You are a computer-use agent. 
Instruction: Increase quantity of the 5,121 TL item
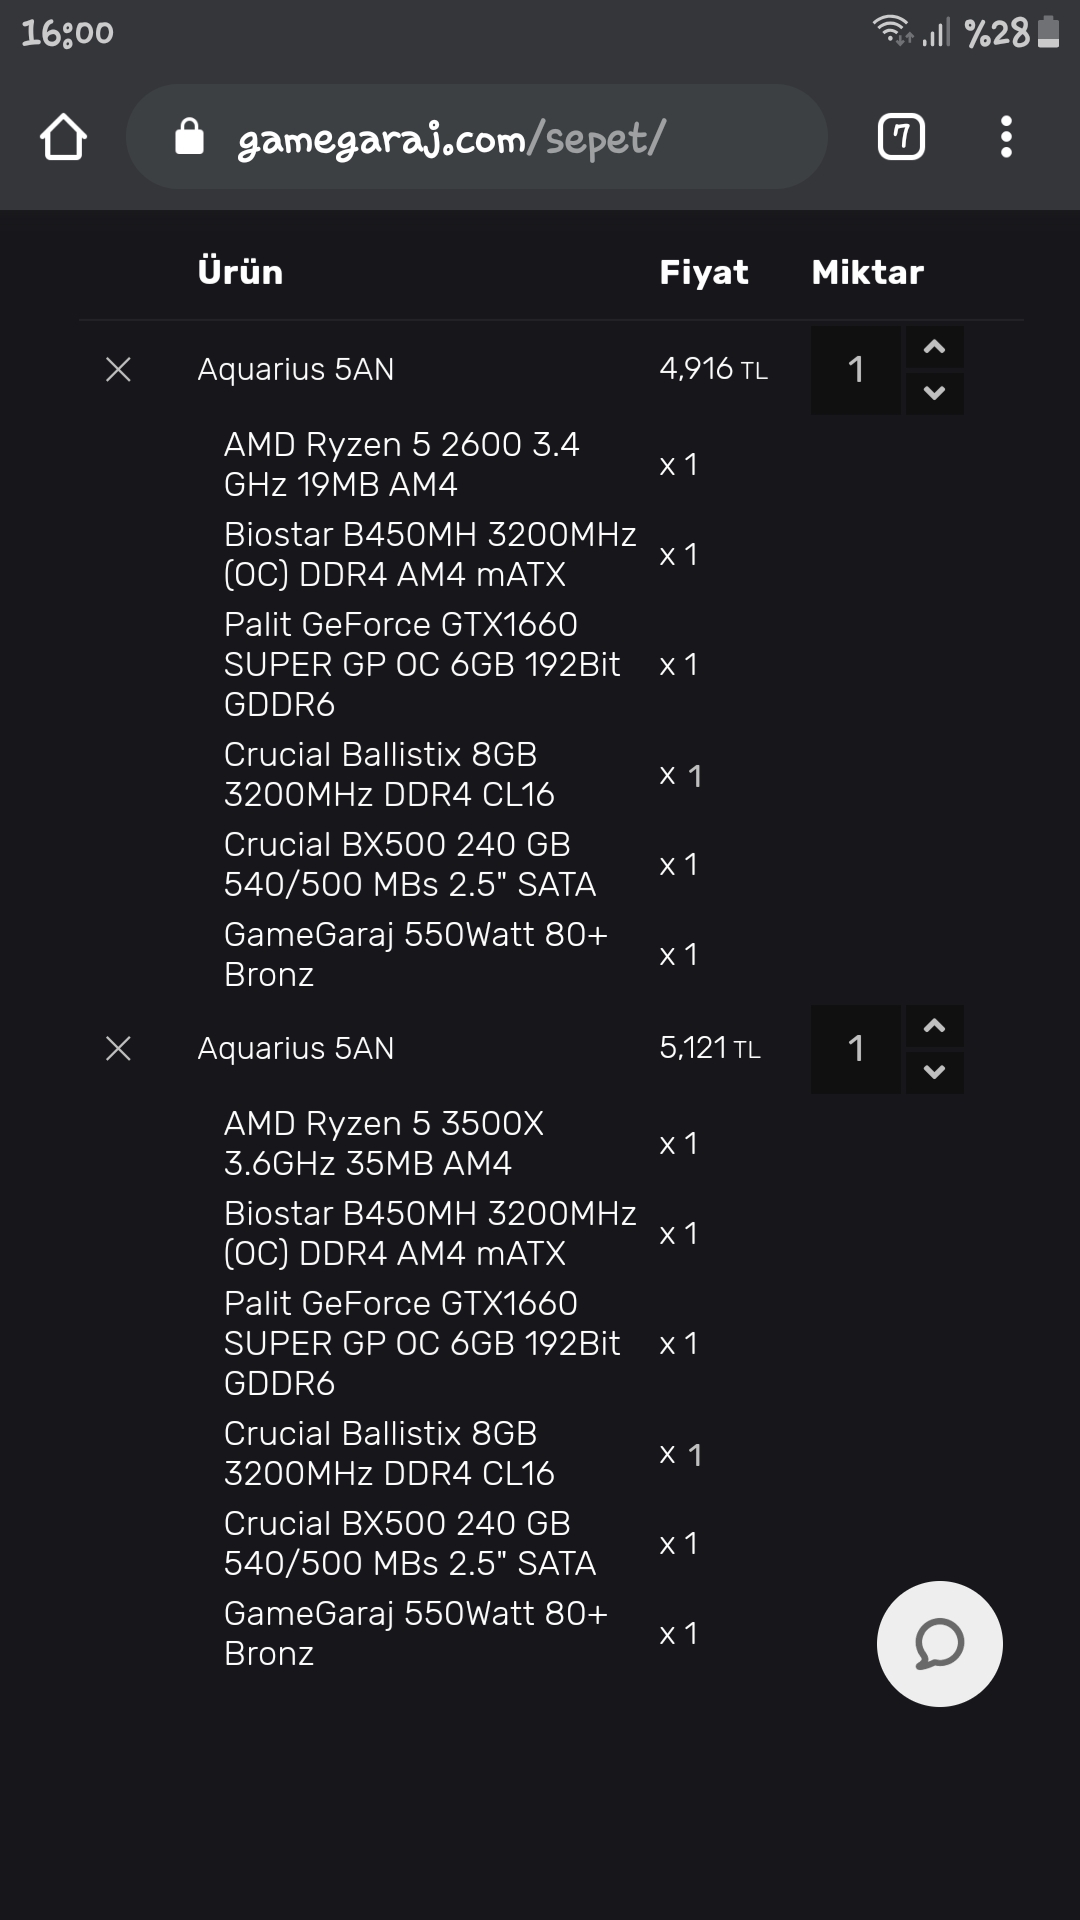[x=935, y=1026]
